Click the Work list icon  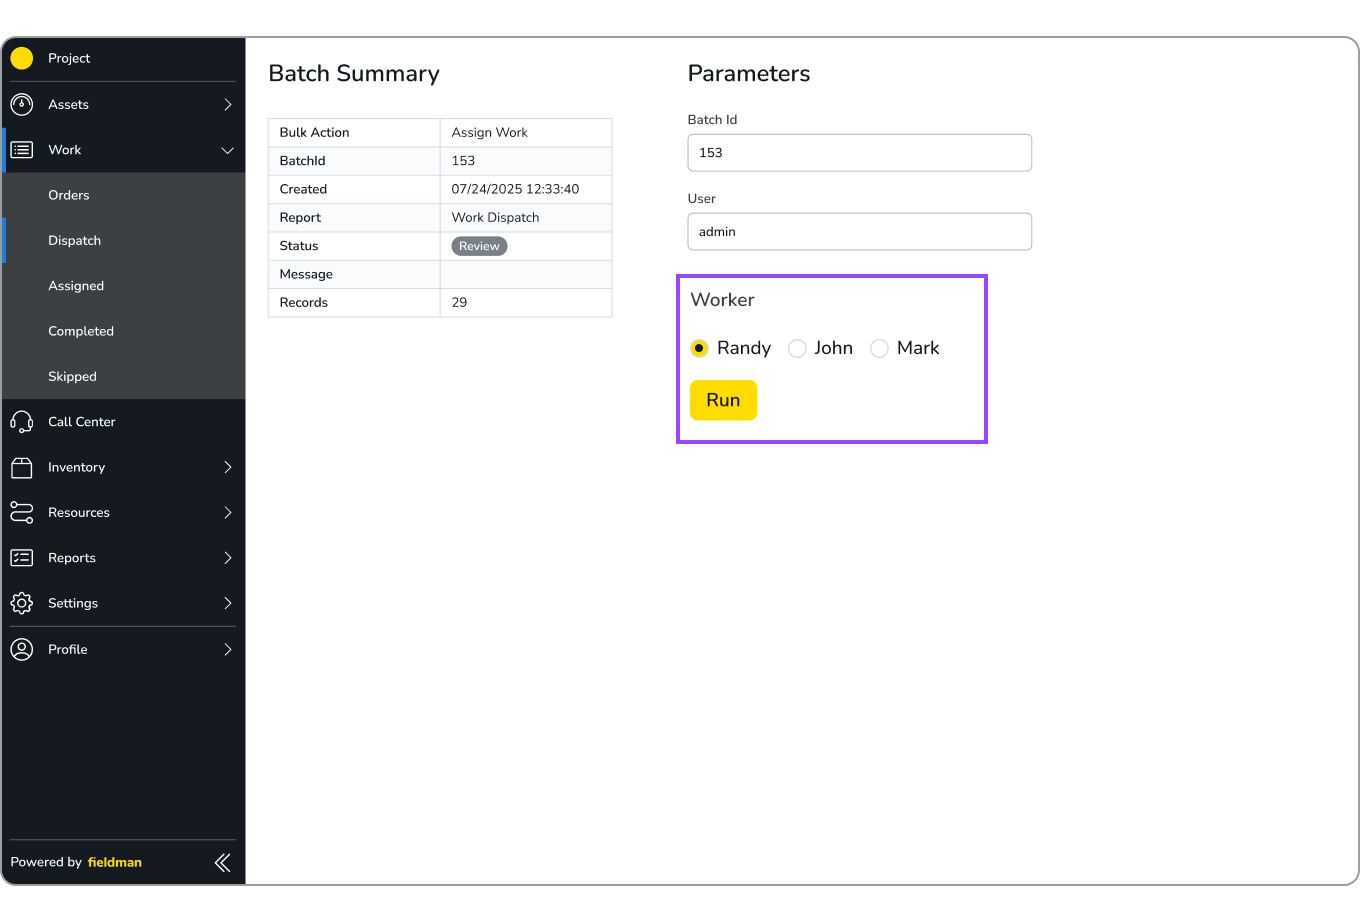click(21, 150)
